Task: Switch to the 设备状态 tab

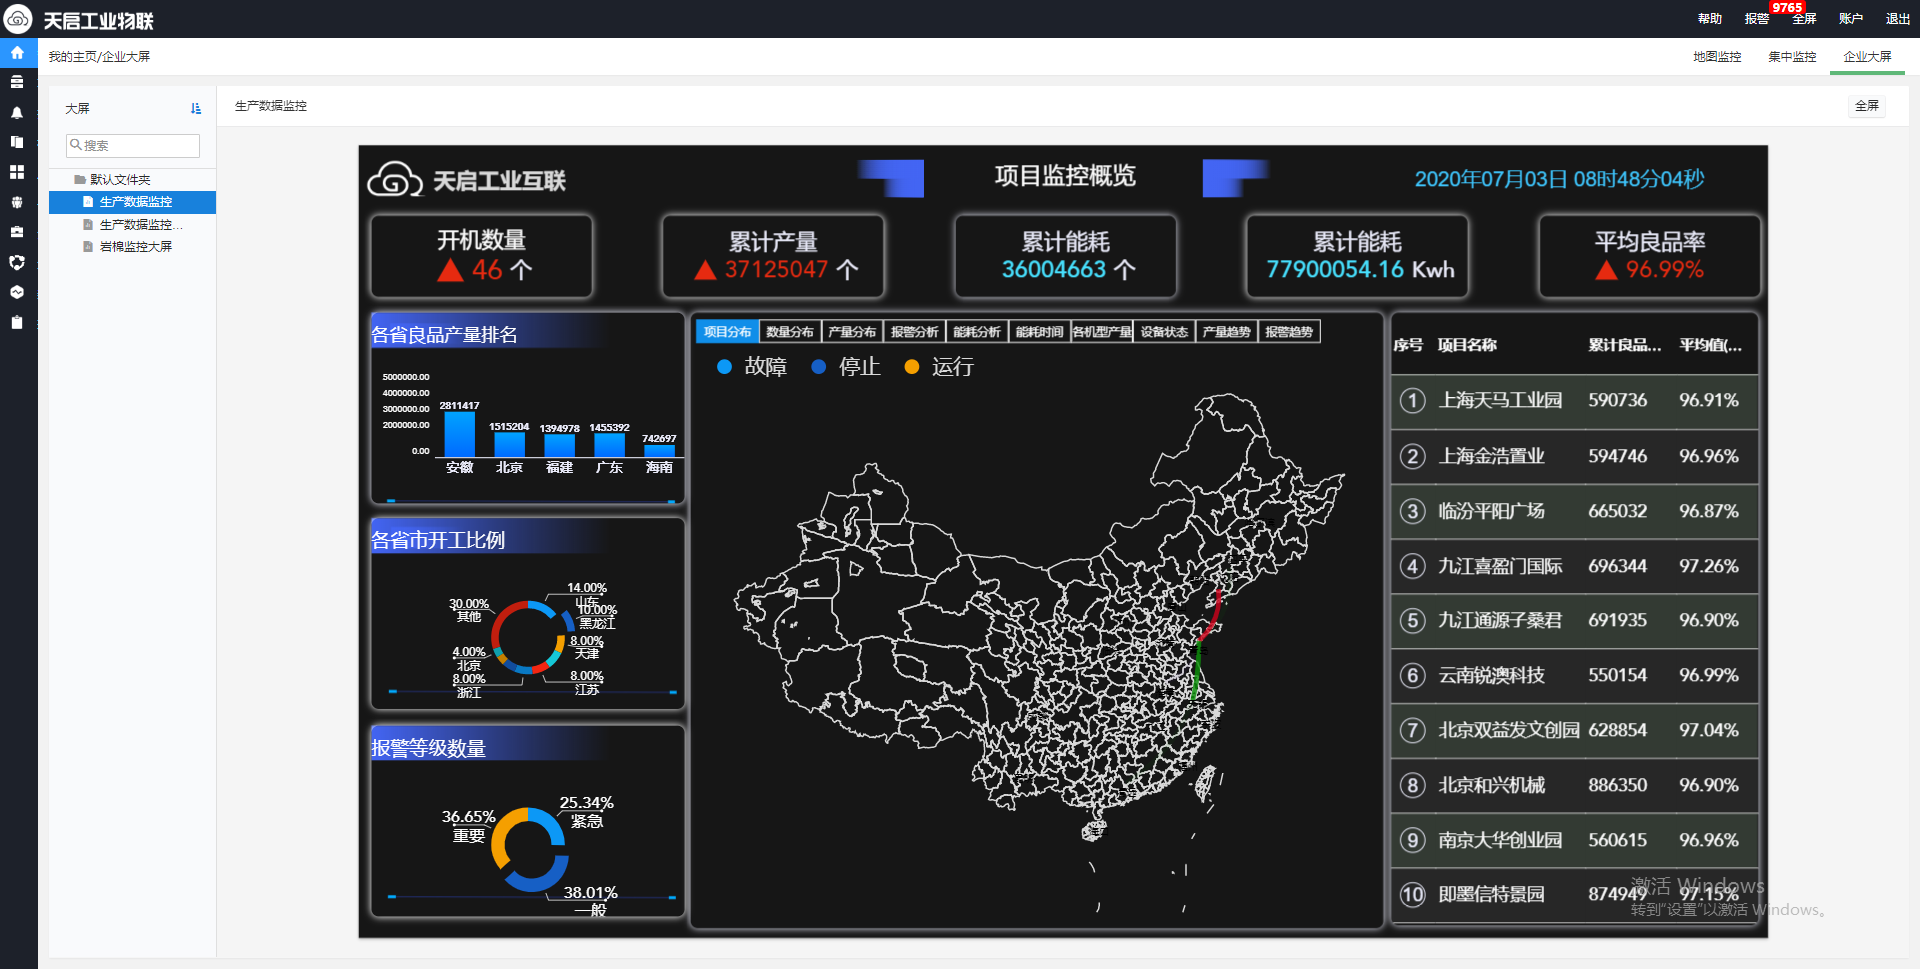Action: pos(1164,332)
